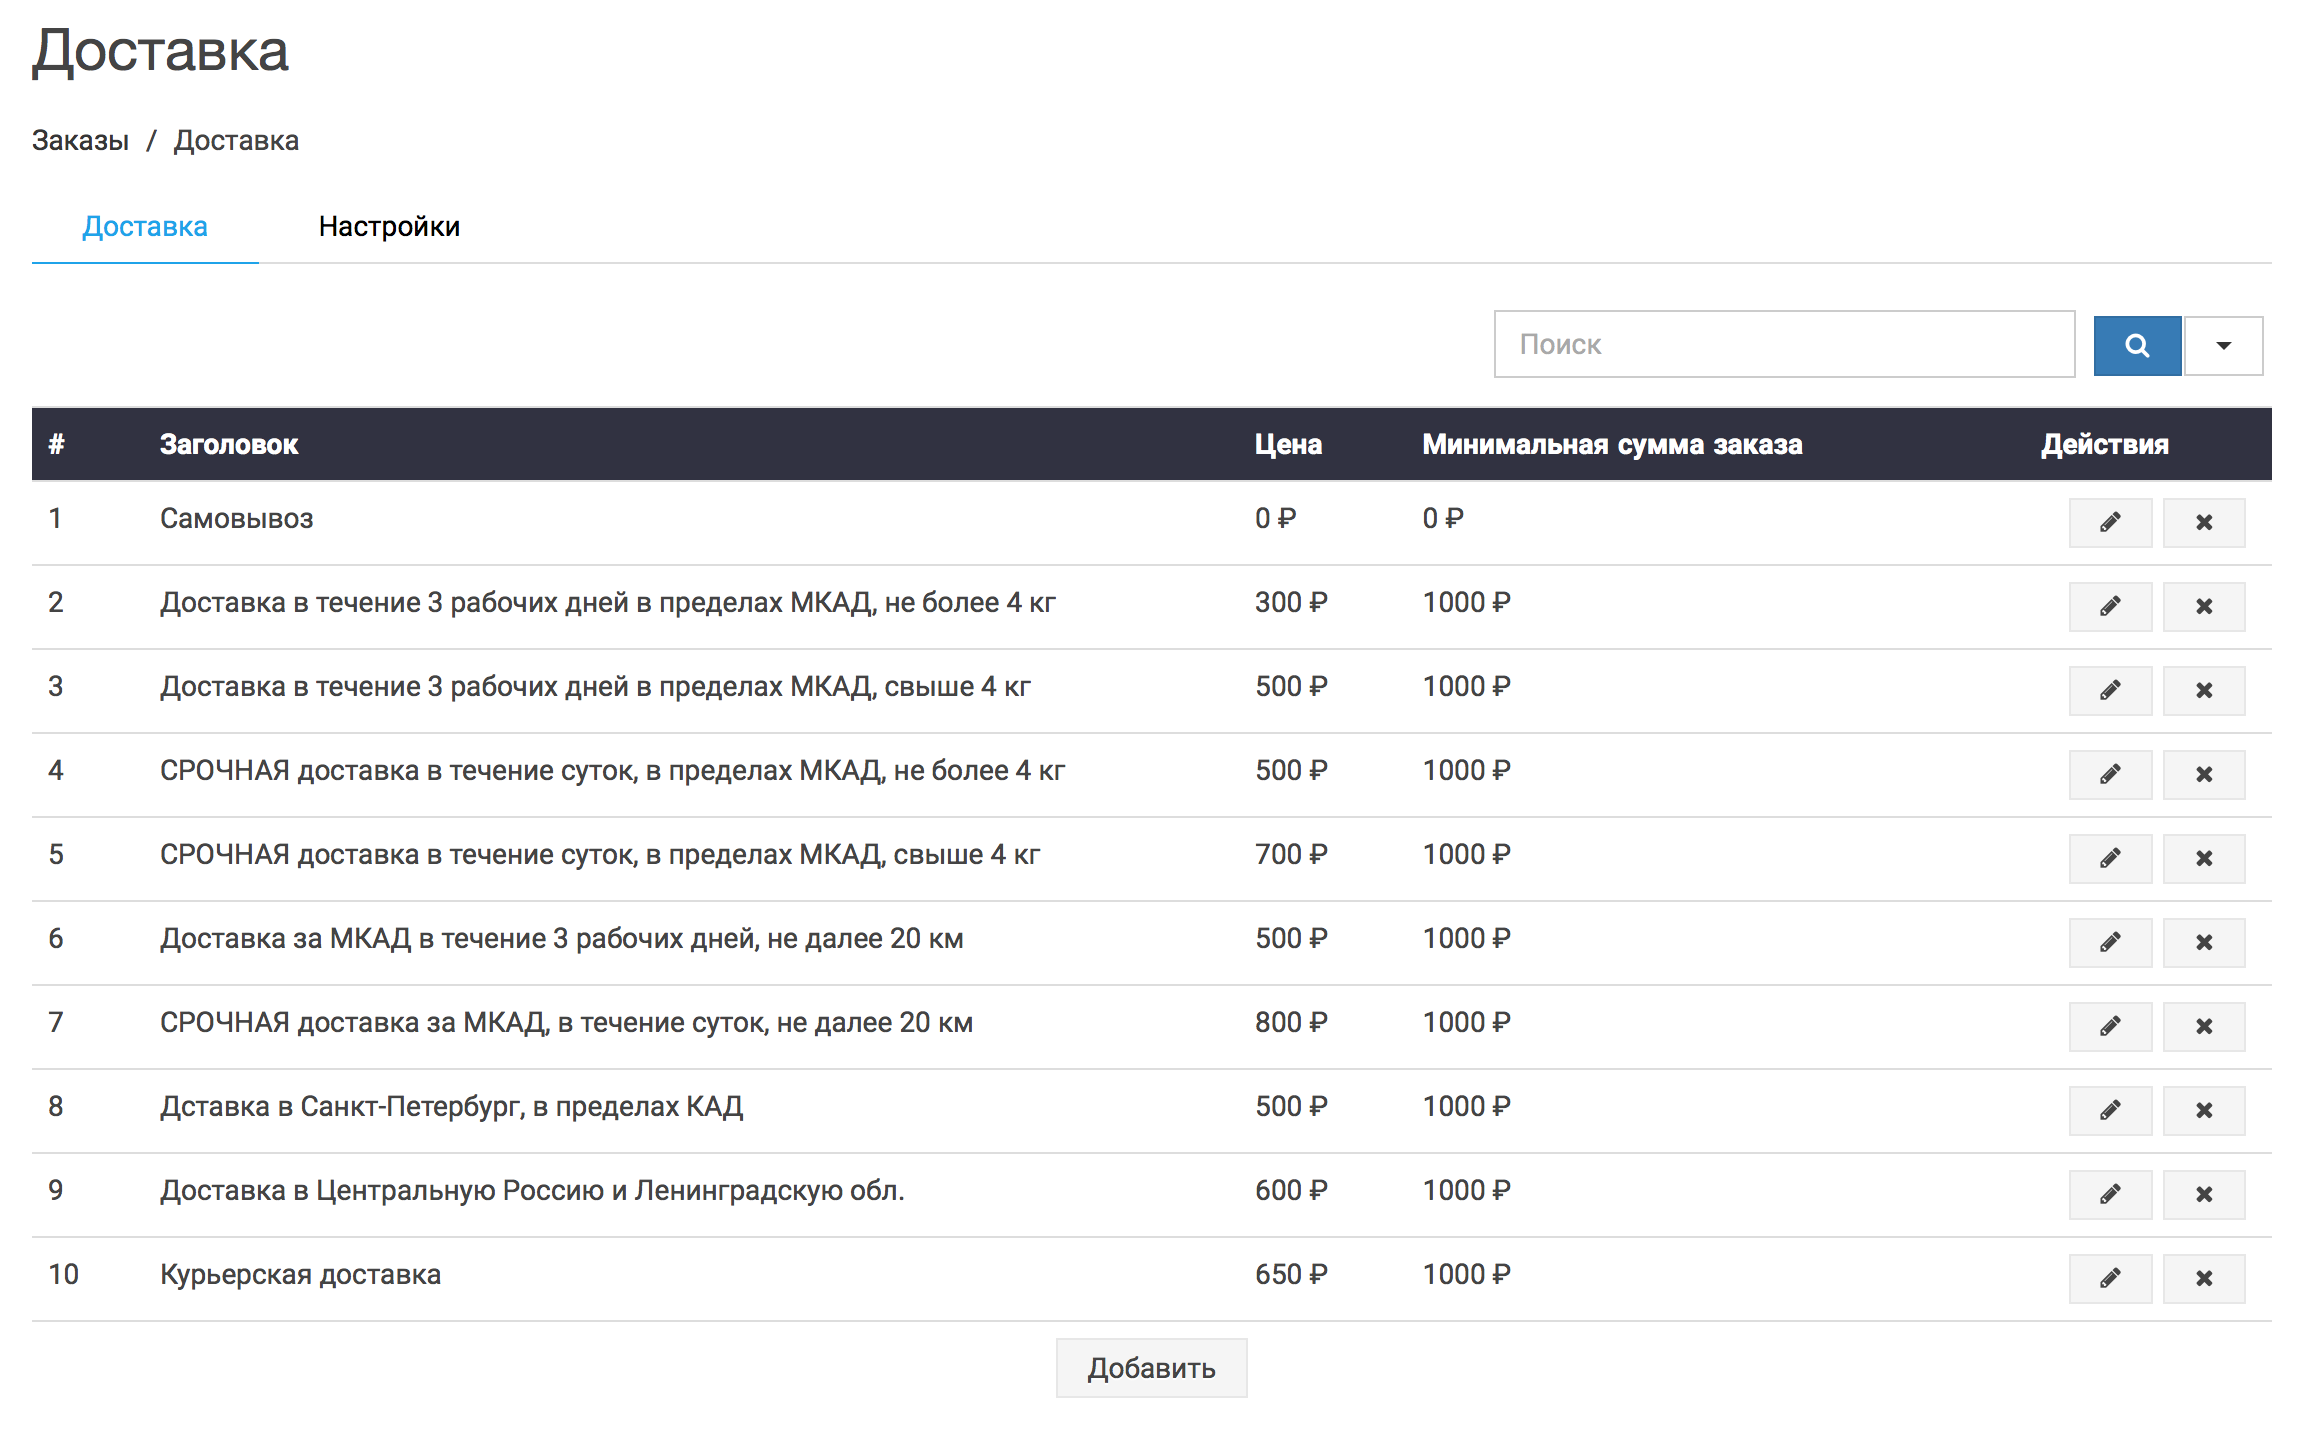Edit row 7 СРОЧНАЯ доставка за МКАД
2306x1434 pixels.
[2109, 1026]
